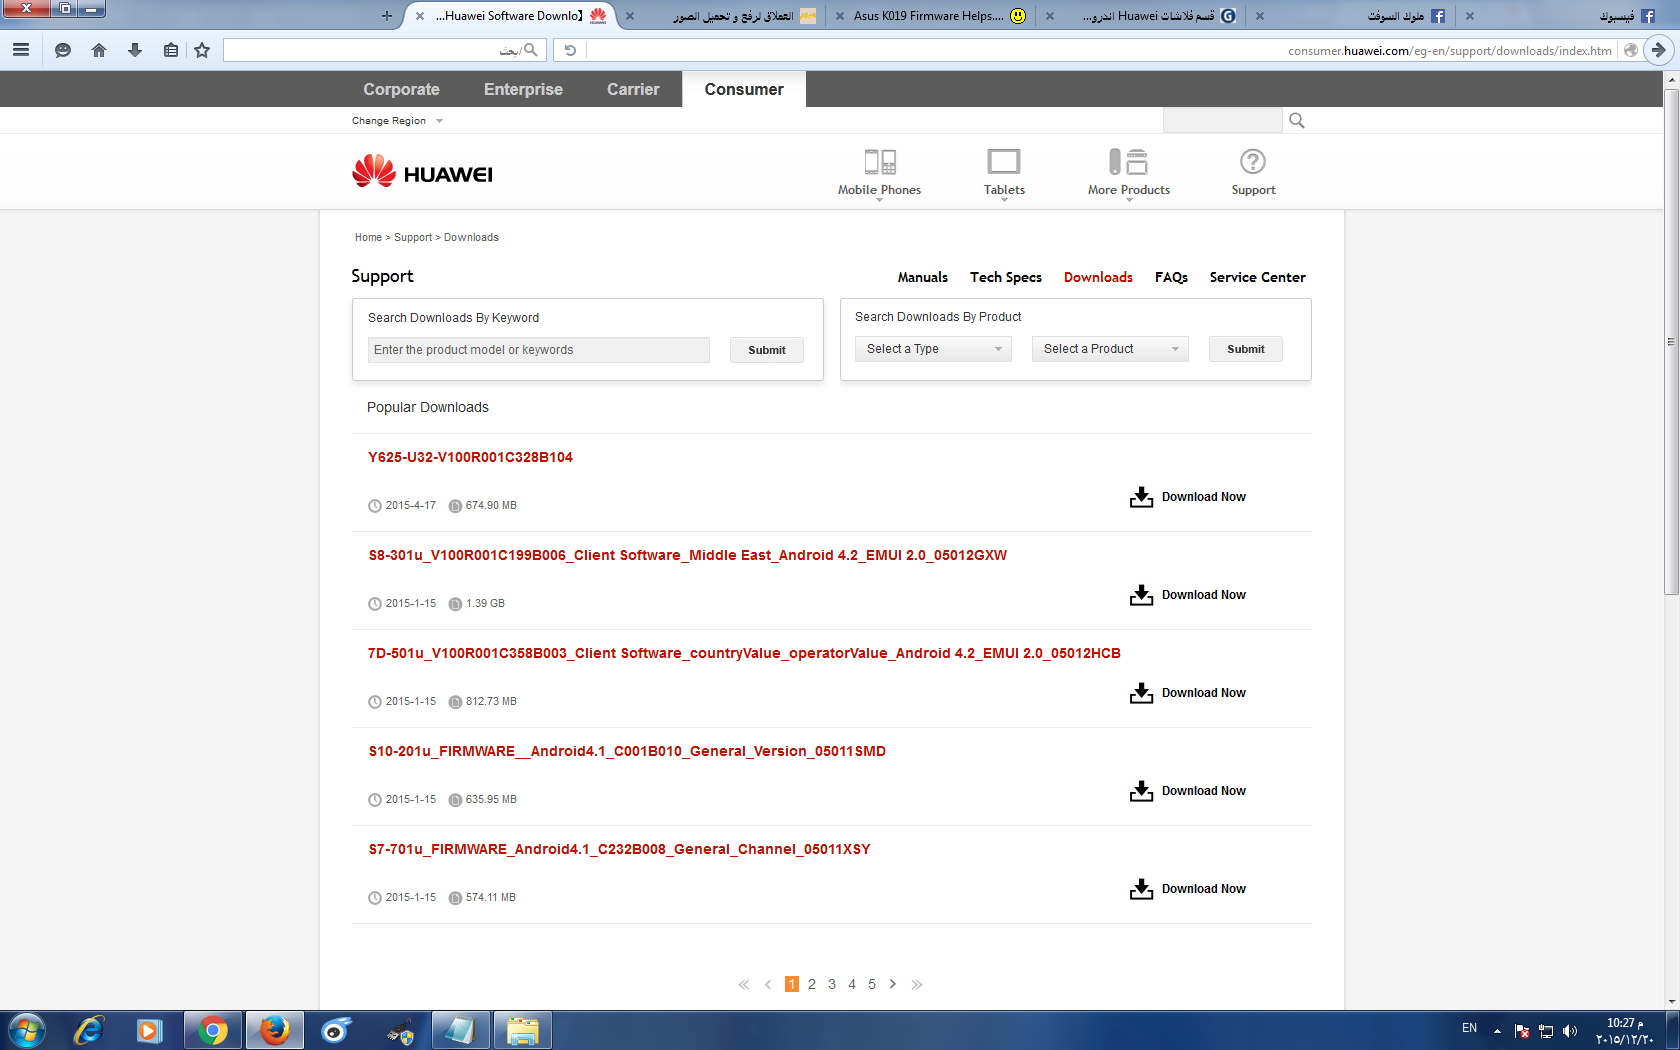Launch Google Chrome from the taskbar
This screenshot has height=1050, width=1680.
pyautogui.click(x=213, y=1030)
